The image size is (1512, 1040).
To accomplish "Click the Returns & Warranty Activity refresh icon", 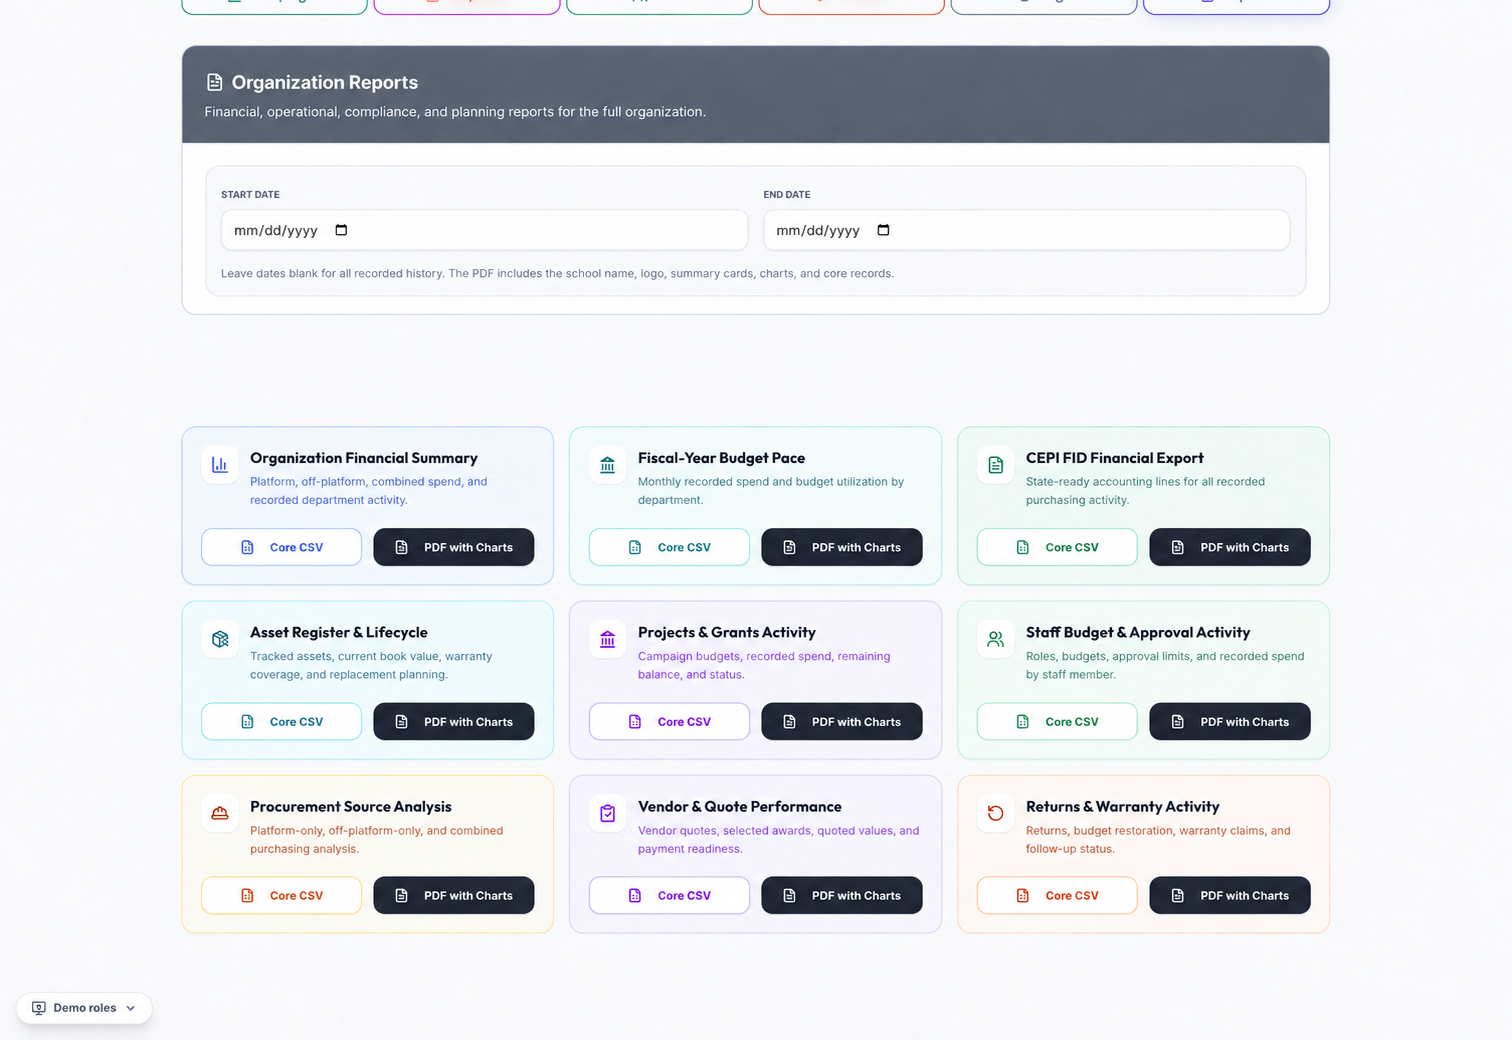I will click(x=996, y=813).
